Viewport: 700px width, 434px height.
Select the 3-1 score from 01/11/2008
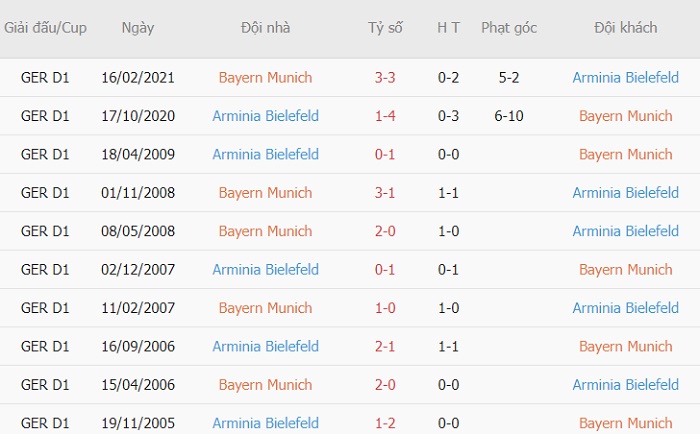(x=385, y=193)
